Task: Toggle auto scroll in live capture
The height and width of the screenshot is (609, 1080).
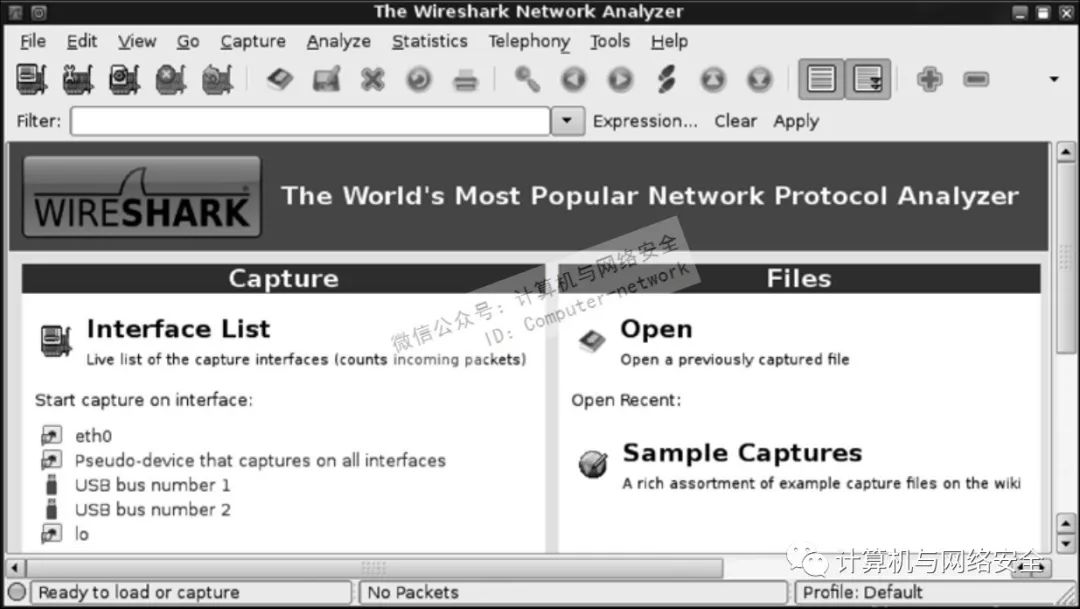Action: click(x=868, y=79)
